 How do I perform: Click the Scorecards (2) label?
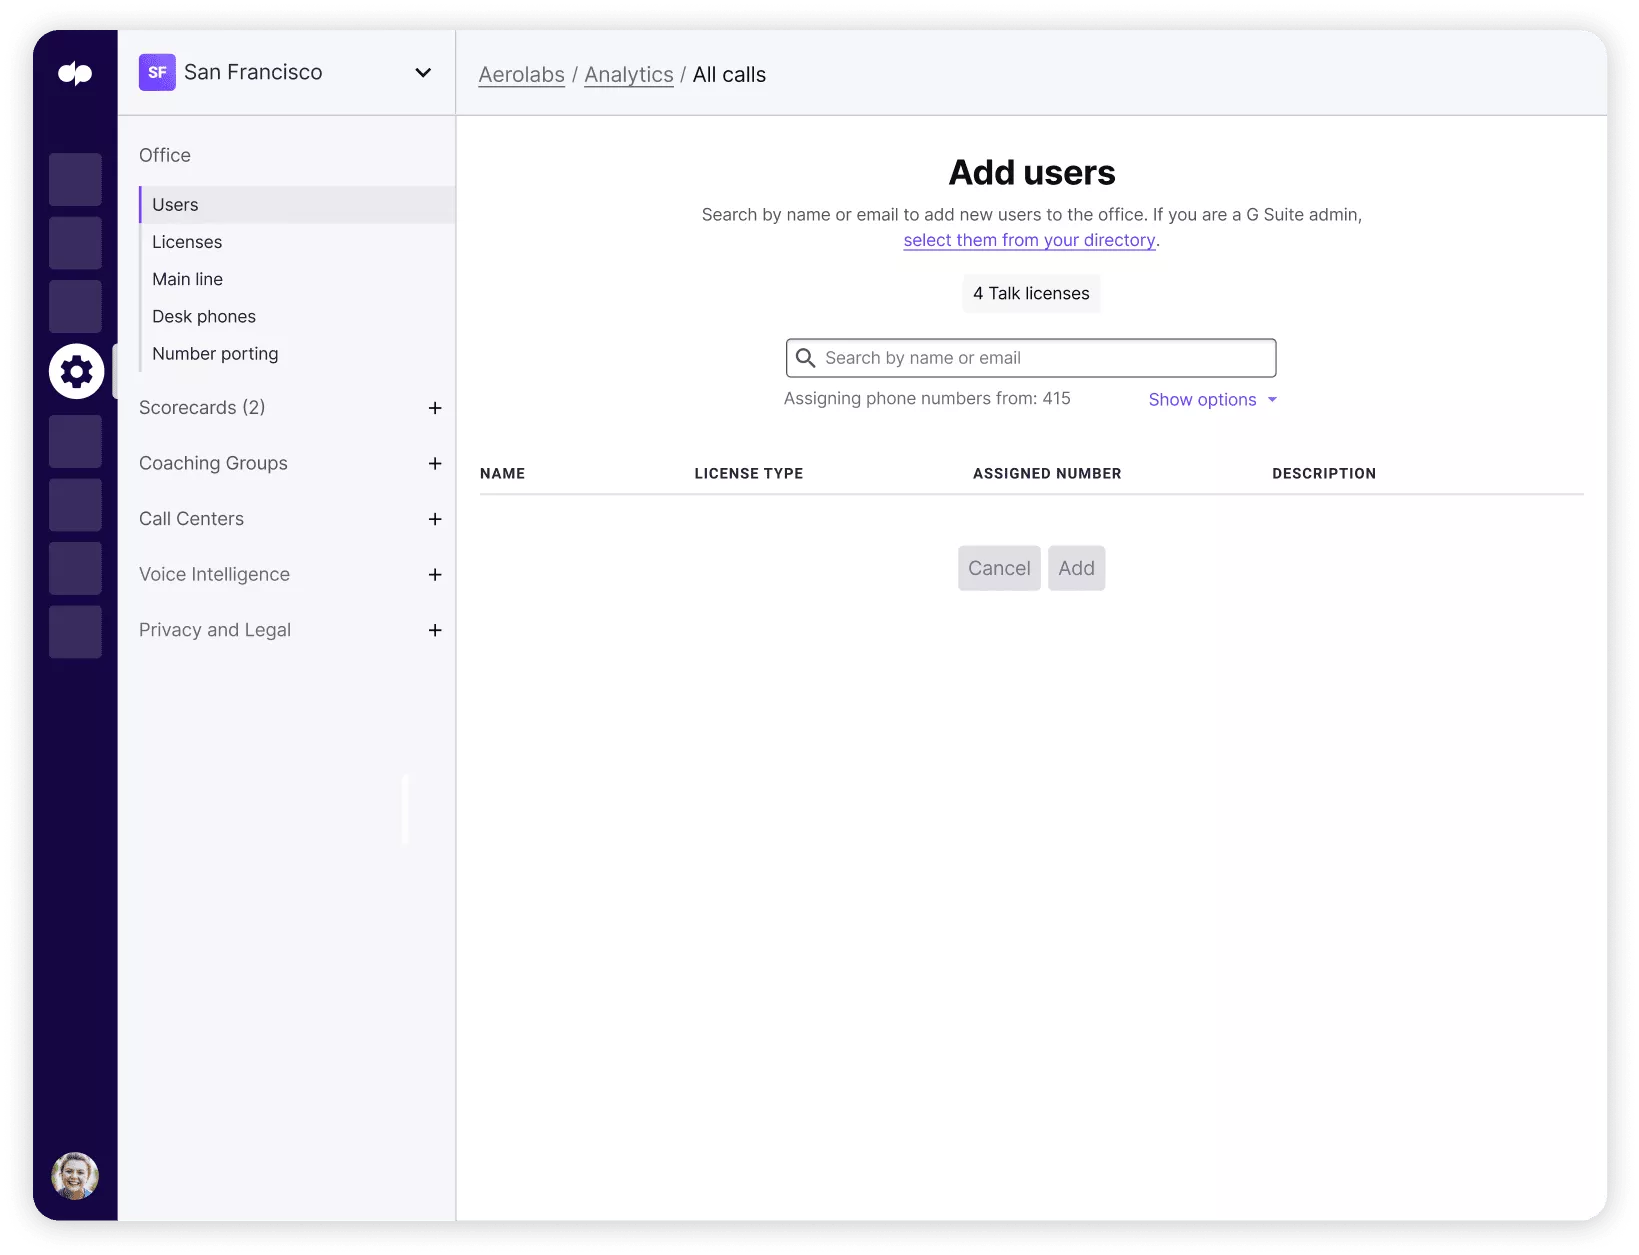click(x=202, y=407)
